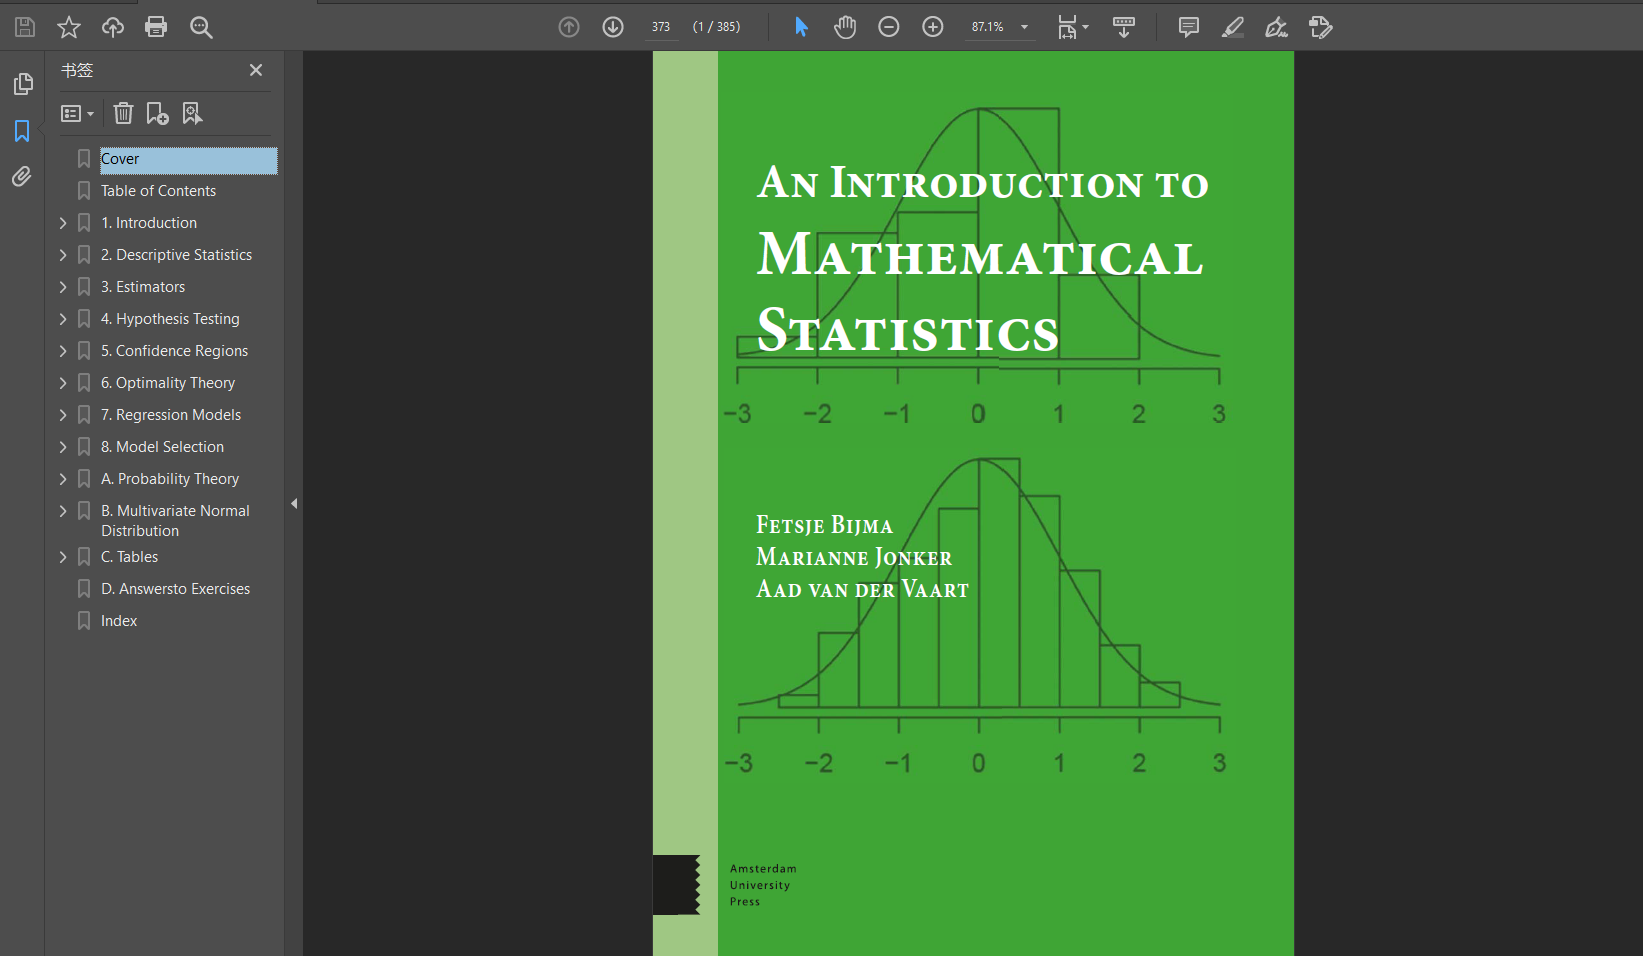Find the current bookmark
The width and height of the screenshot is (1643, 956).
(x=192, y=113)
